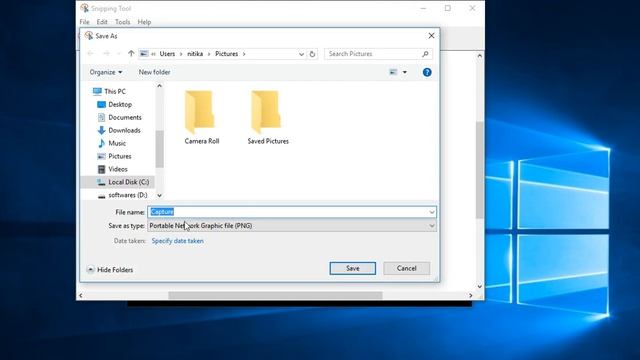Minimize the Snipping Tool window
640x360 pixels.
(423, 8)
